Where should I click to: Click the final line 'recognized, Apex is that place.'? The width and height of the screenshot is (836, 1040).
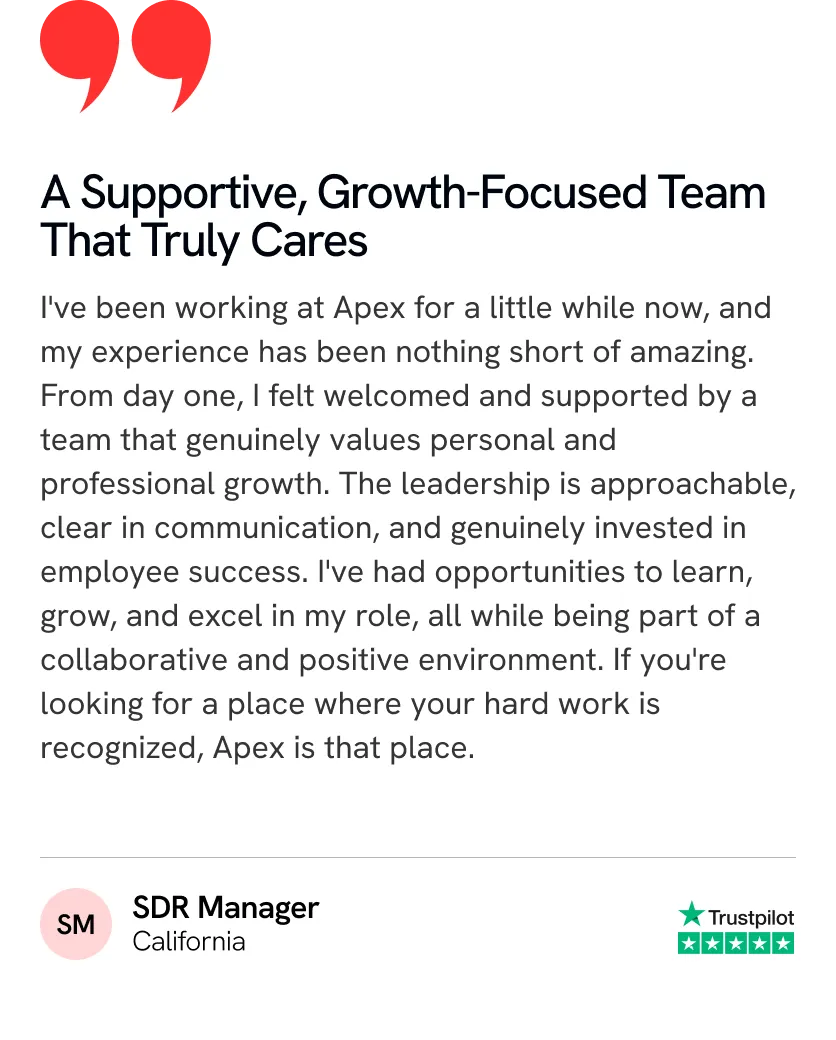(257, 749)
